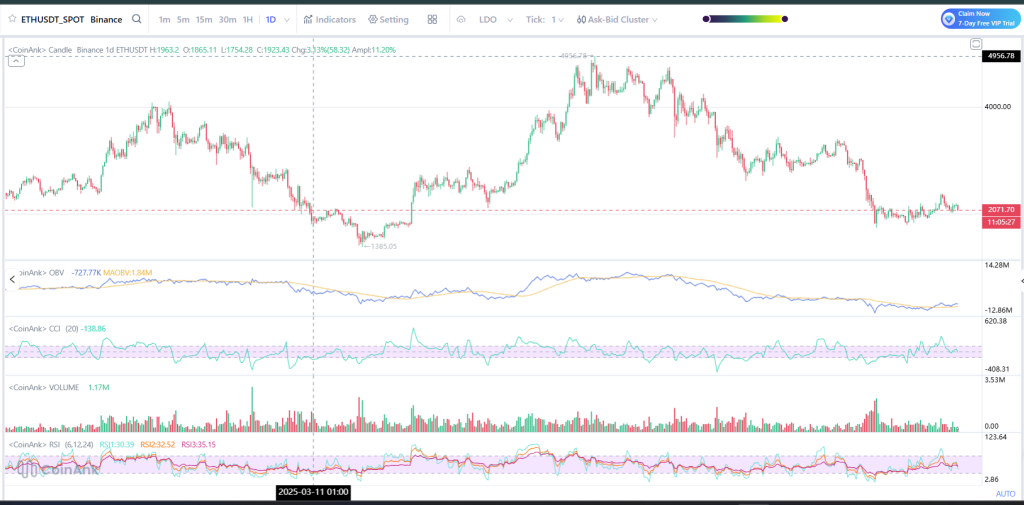Open the symbol search magnifier
Viewport: 1024px width, 505px height.
[136, 19]
